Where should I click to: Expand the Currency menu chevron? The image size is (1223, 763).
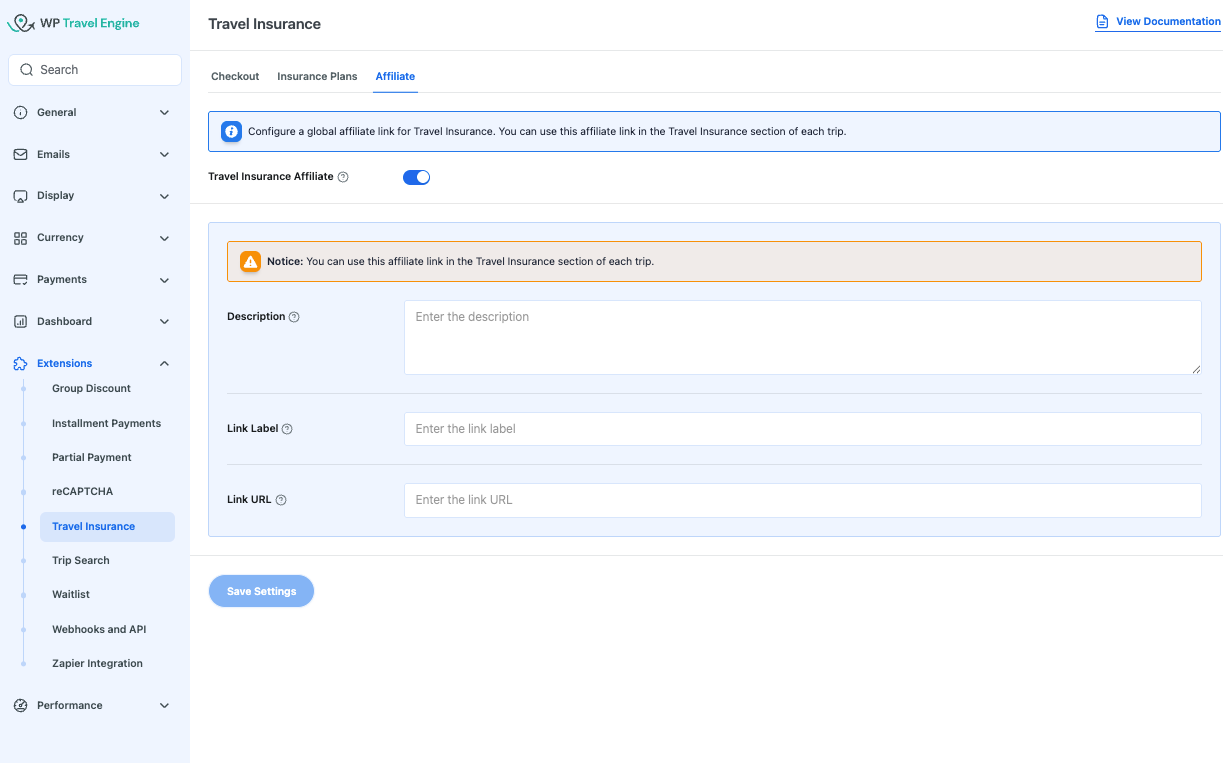(164, 238)
